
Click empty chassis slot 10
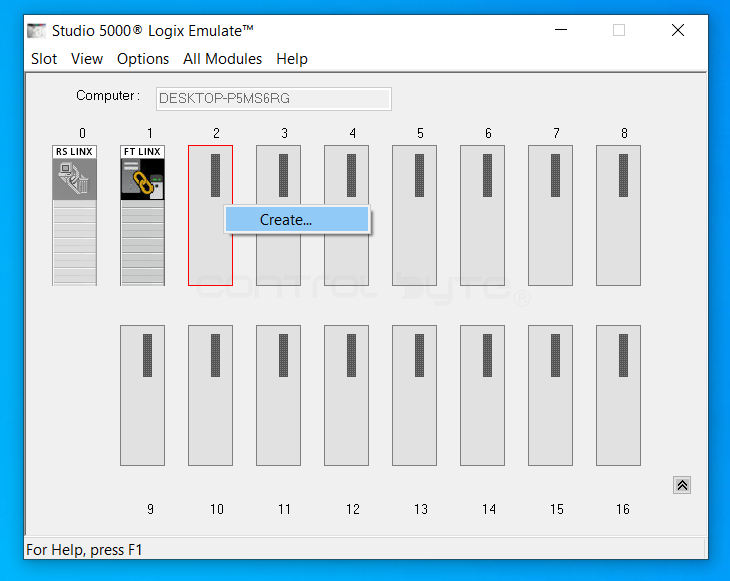210,395
